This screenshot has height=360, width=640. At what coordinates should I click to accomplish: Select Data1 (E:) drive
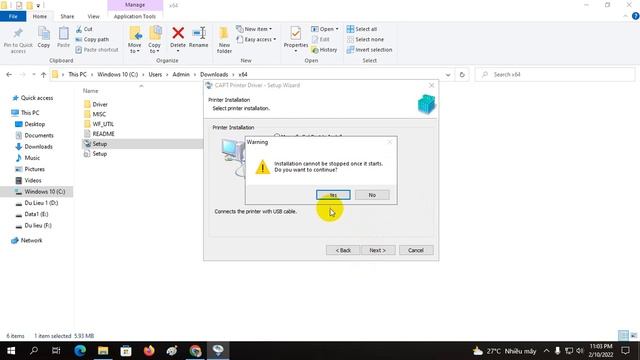pos(36,214)
